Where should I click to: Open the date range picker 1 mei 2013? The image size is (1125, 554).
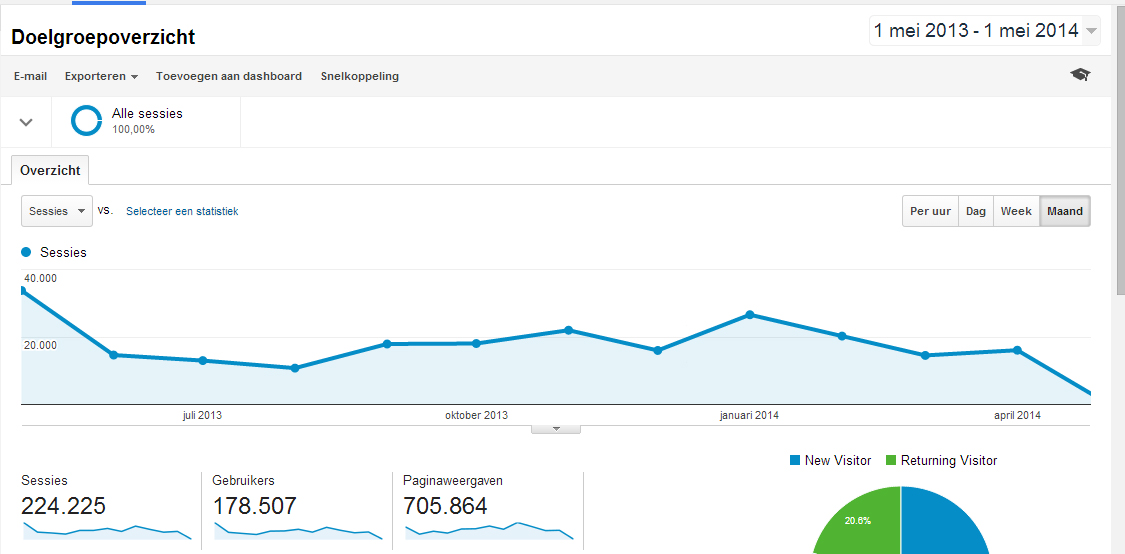pos(984,31)
